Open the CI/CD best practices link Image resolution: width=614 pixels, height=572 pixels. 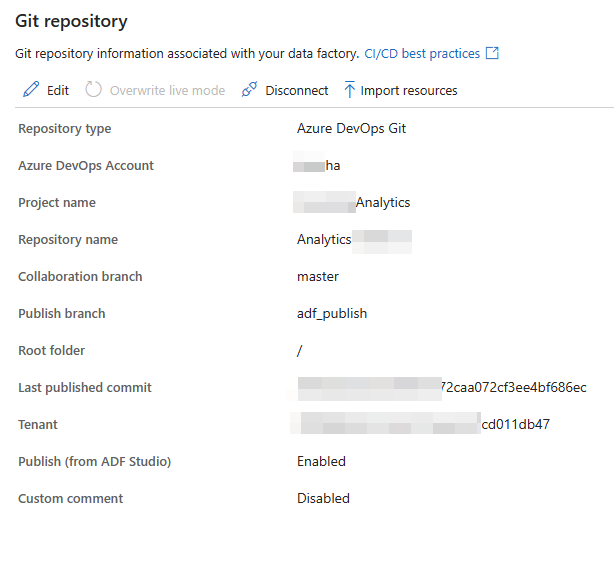(x=422, y=54)
